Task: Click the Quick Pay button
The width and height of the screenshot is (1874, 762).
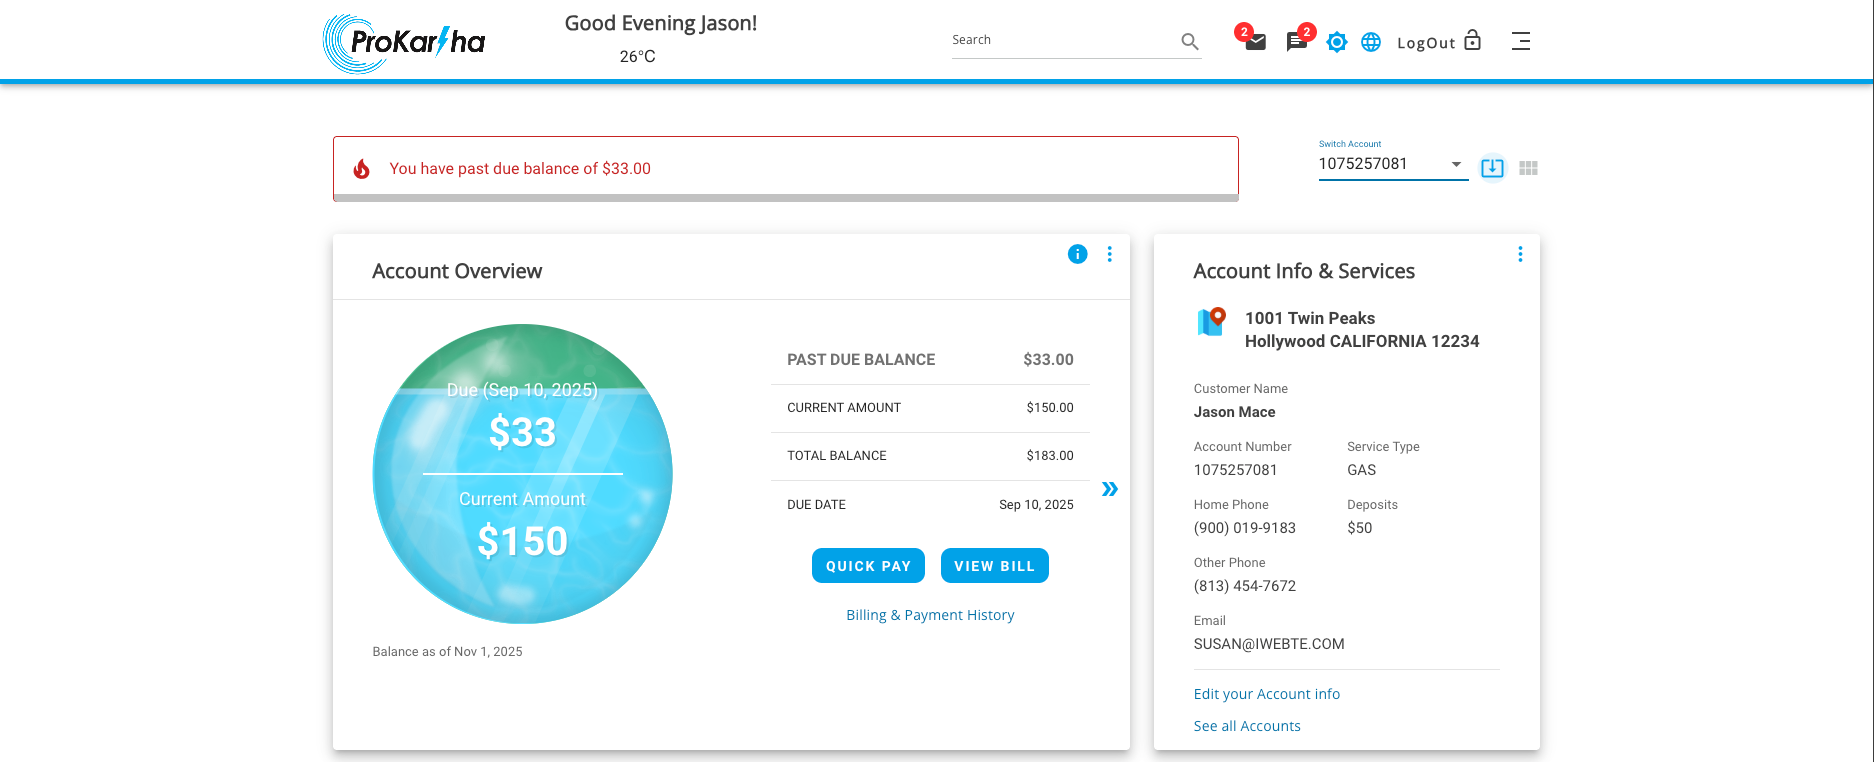Action: (868, 566)
